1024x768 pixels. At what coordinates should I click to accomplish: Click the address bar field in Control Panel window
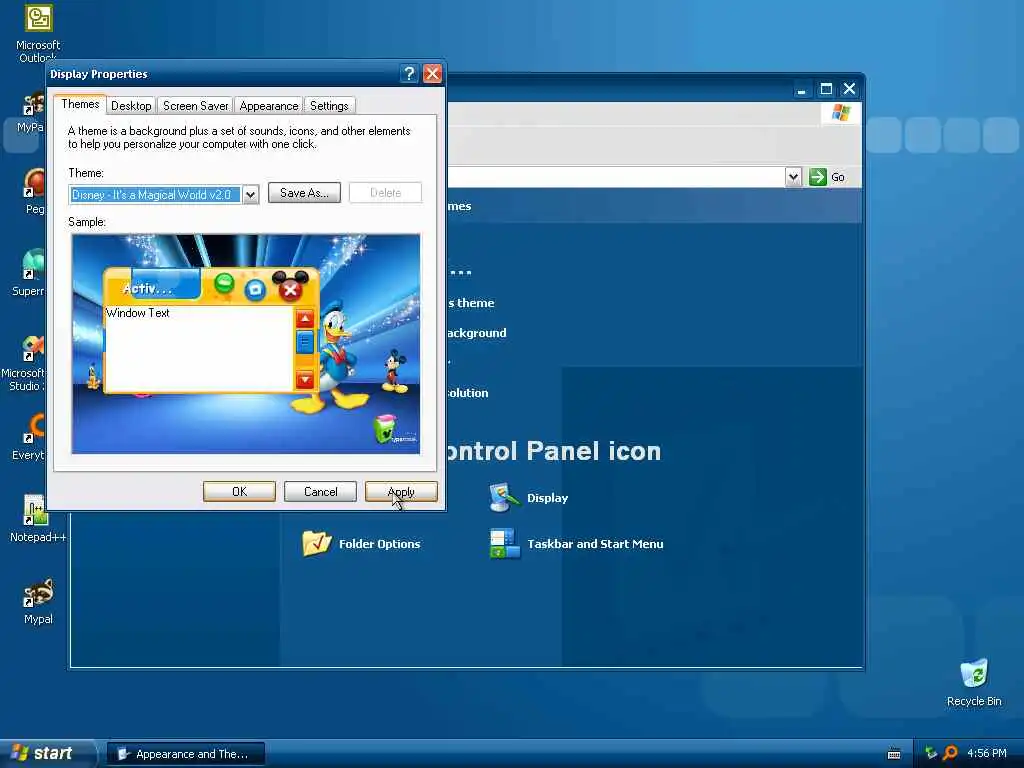(x=616, y=177)
